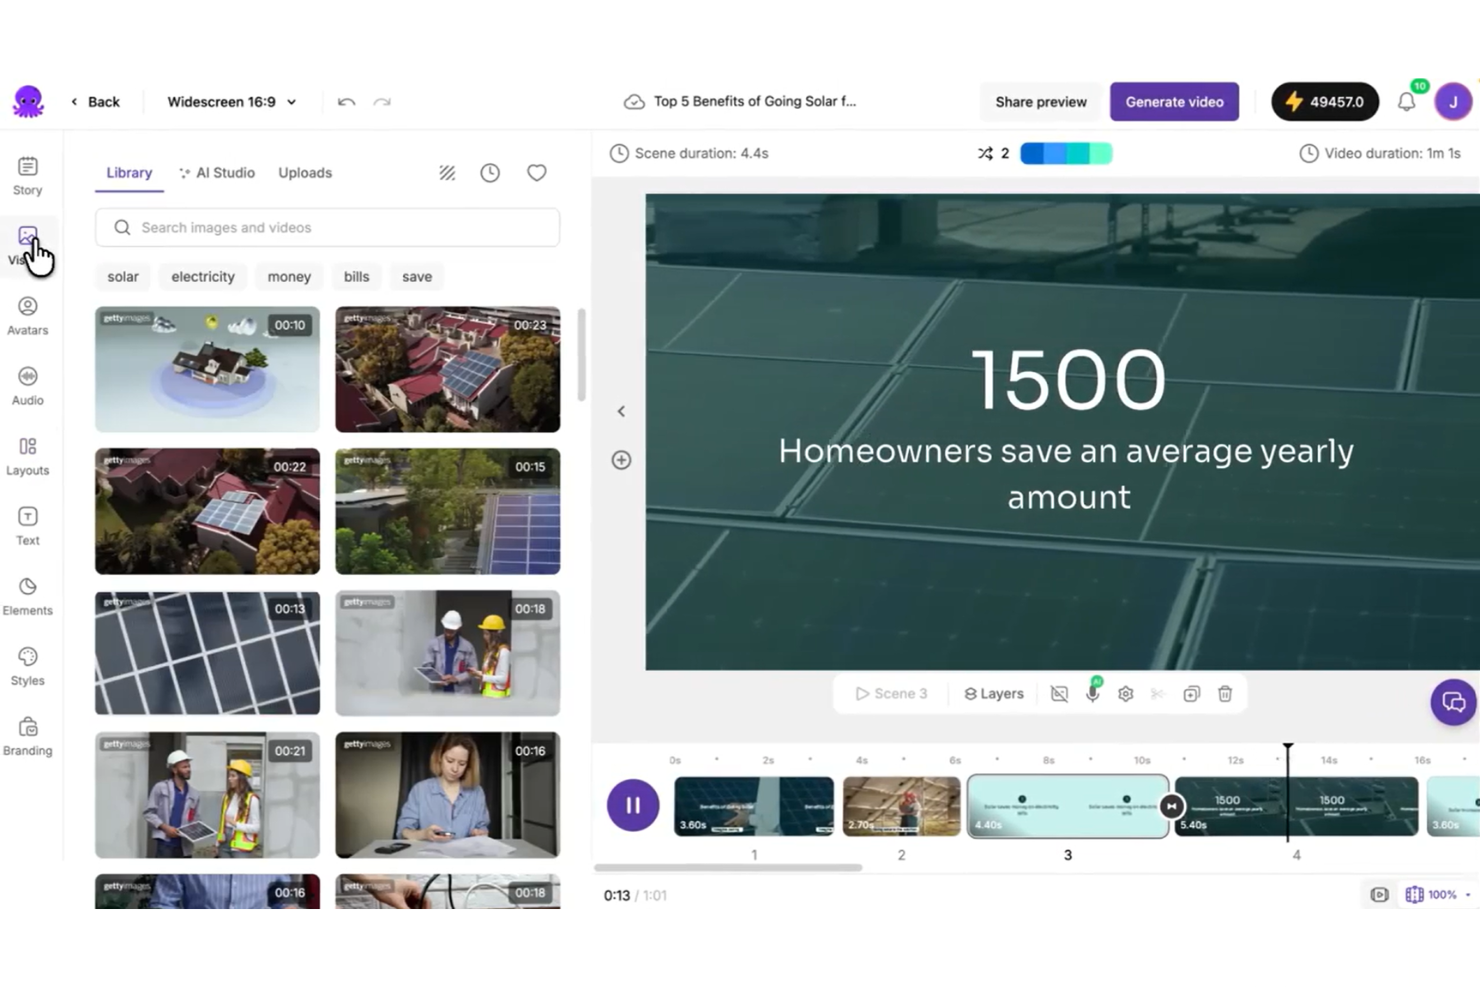Filter by the electricity tag
This screenshot has width=1480, height=987.
coord(203,277)
